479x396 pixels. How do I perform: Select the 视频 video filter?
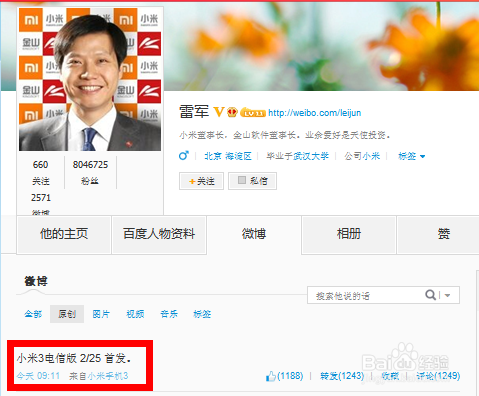tap(135, 314)
